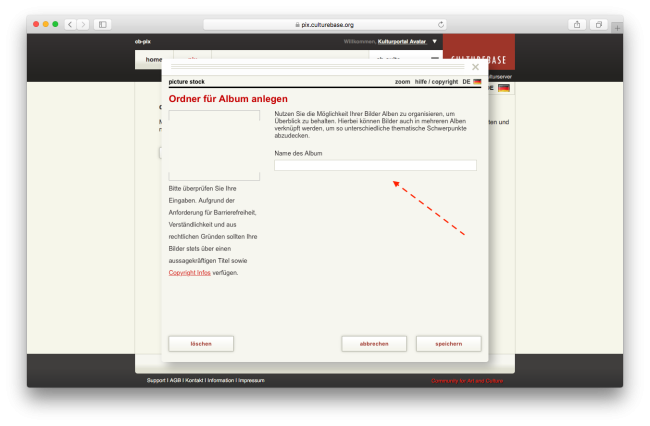The height and width of the screenshot is (426, 650).
Task: Show all tabs with the tab overview icon
Action: coord(599,24)
